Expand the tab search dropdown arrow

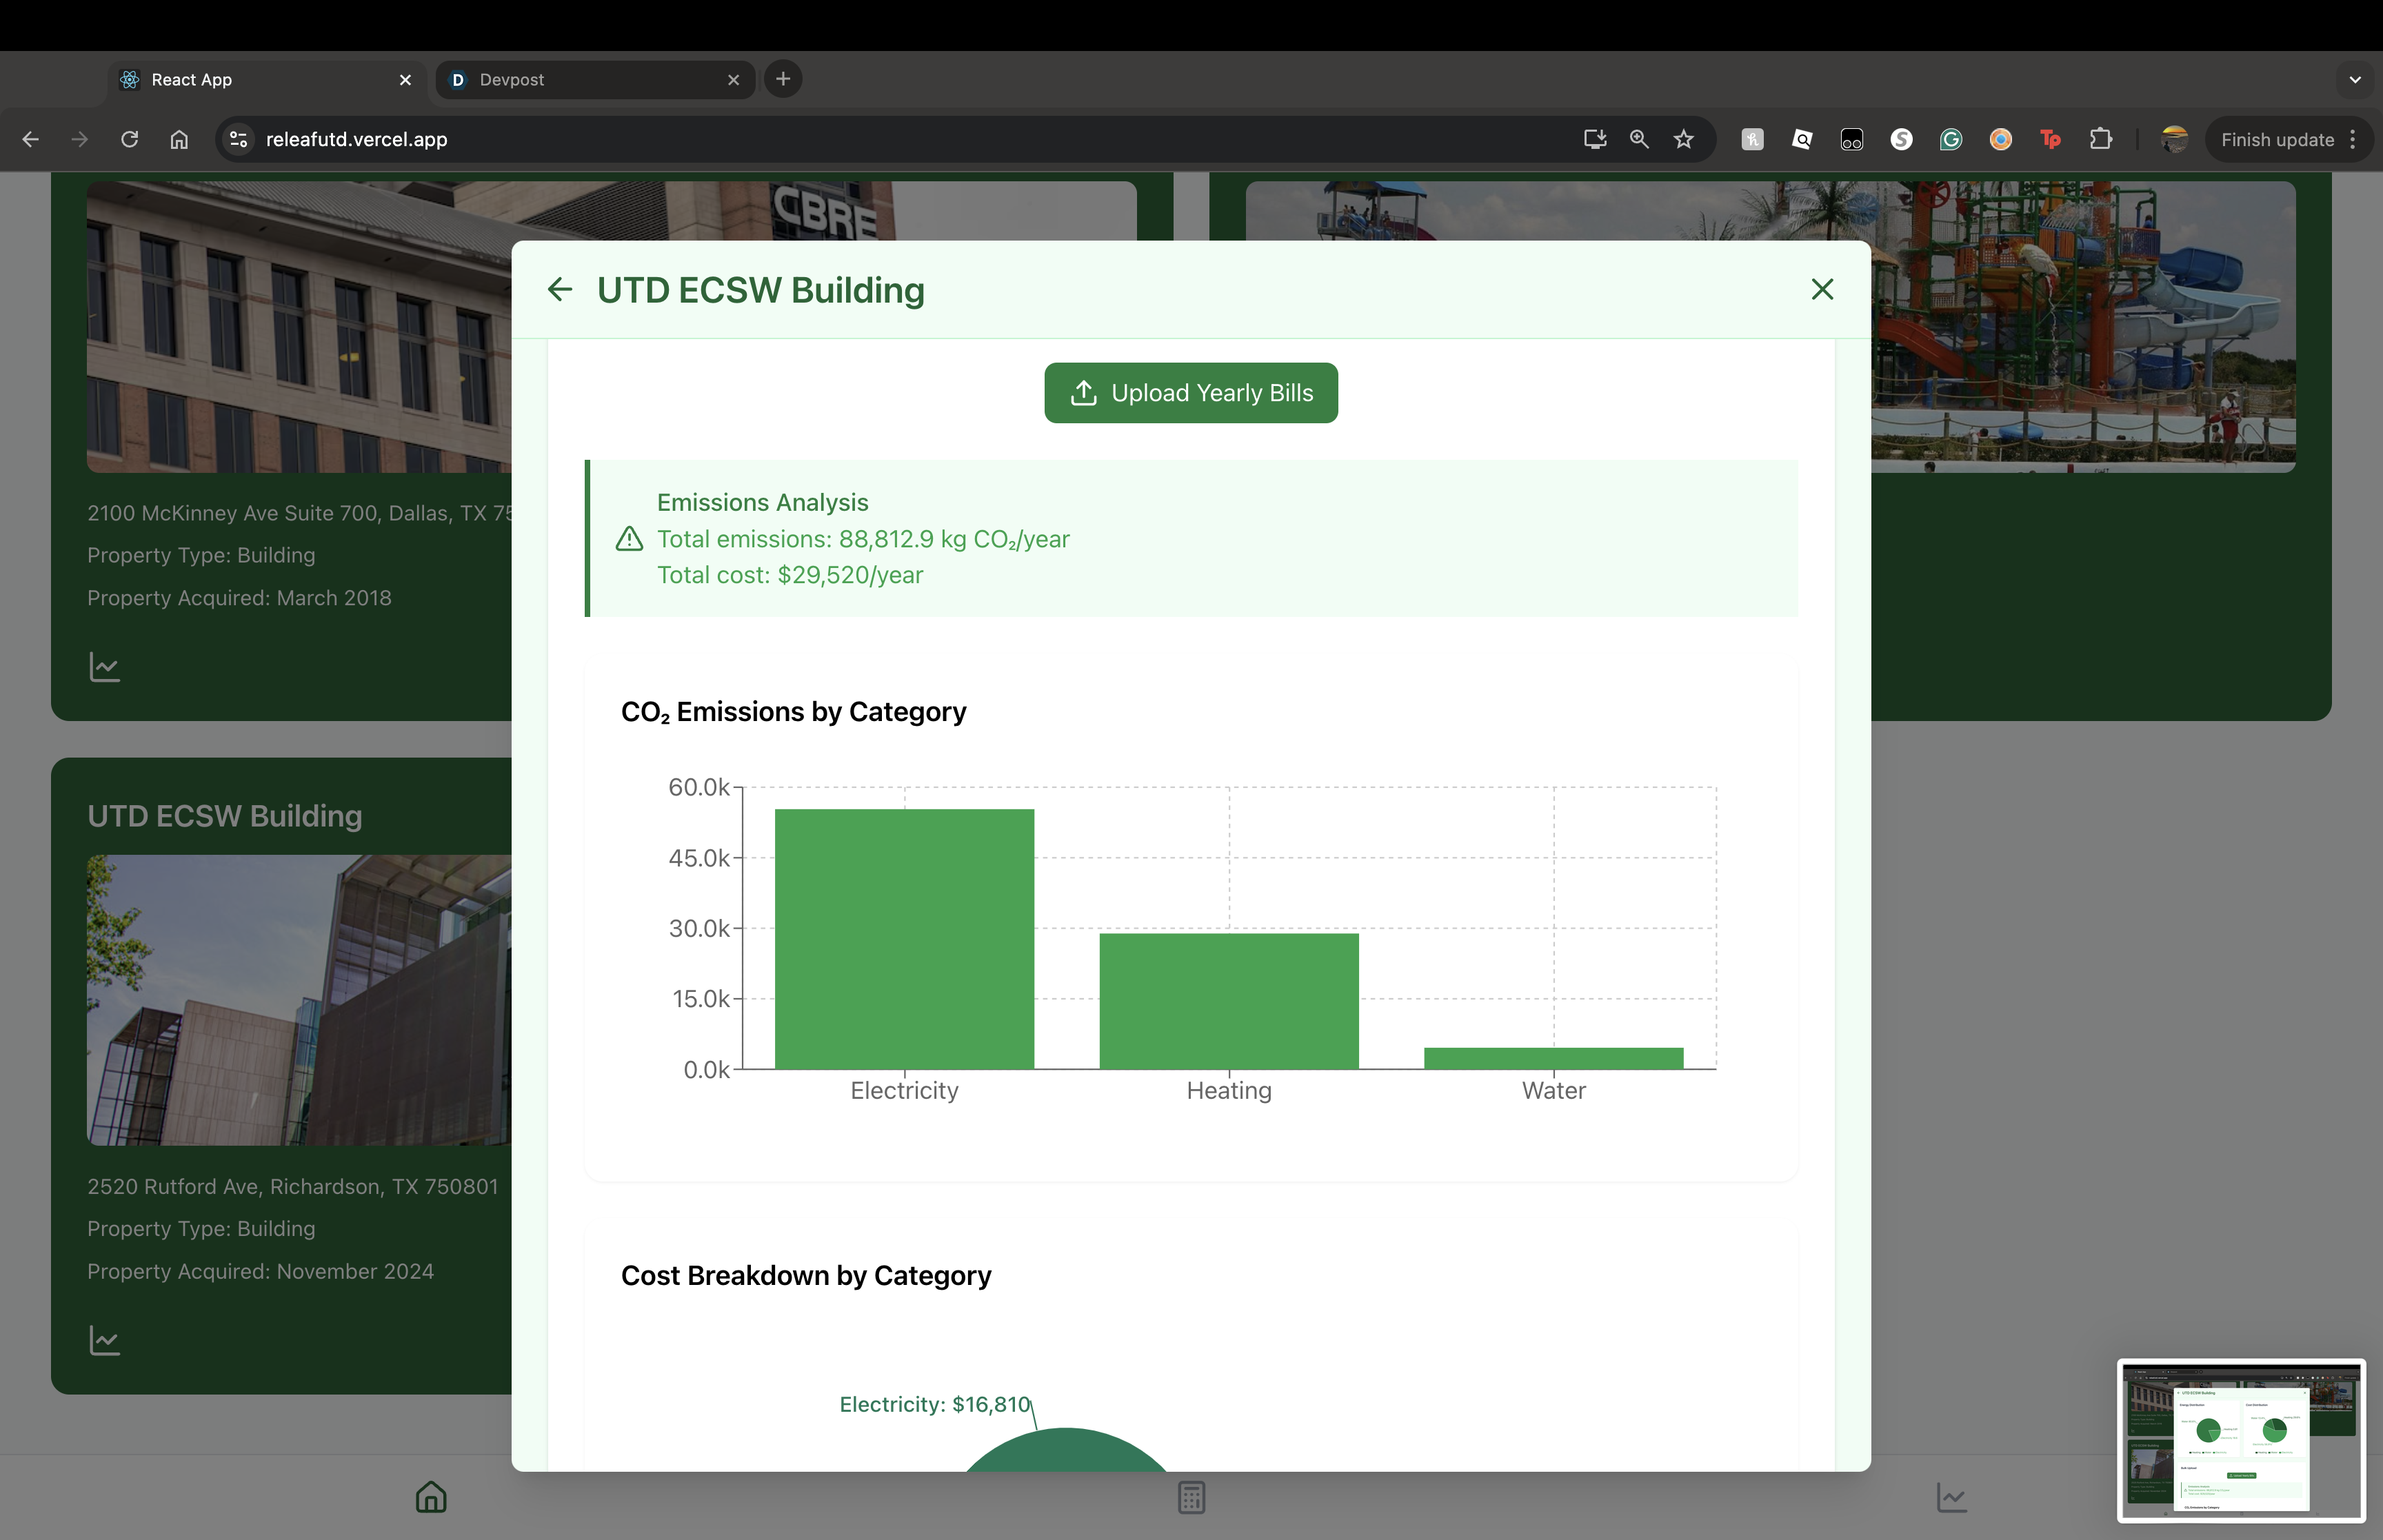point(2355,80)
